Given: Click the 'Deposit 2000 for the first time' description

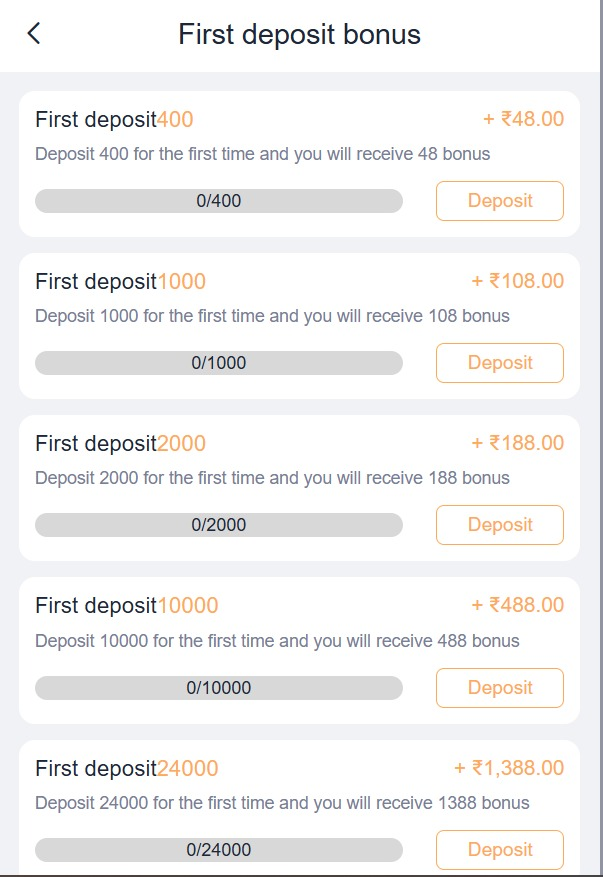Looking at the screenshot, I should [x=272, y=478].
